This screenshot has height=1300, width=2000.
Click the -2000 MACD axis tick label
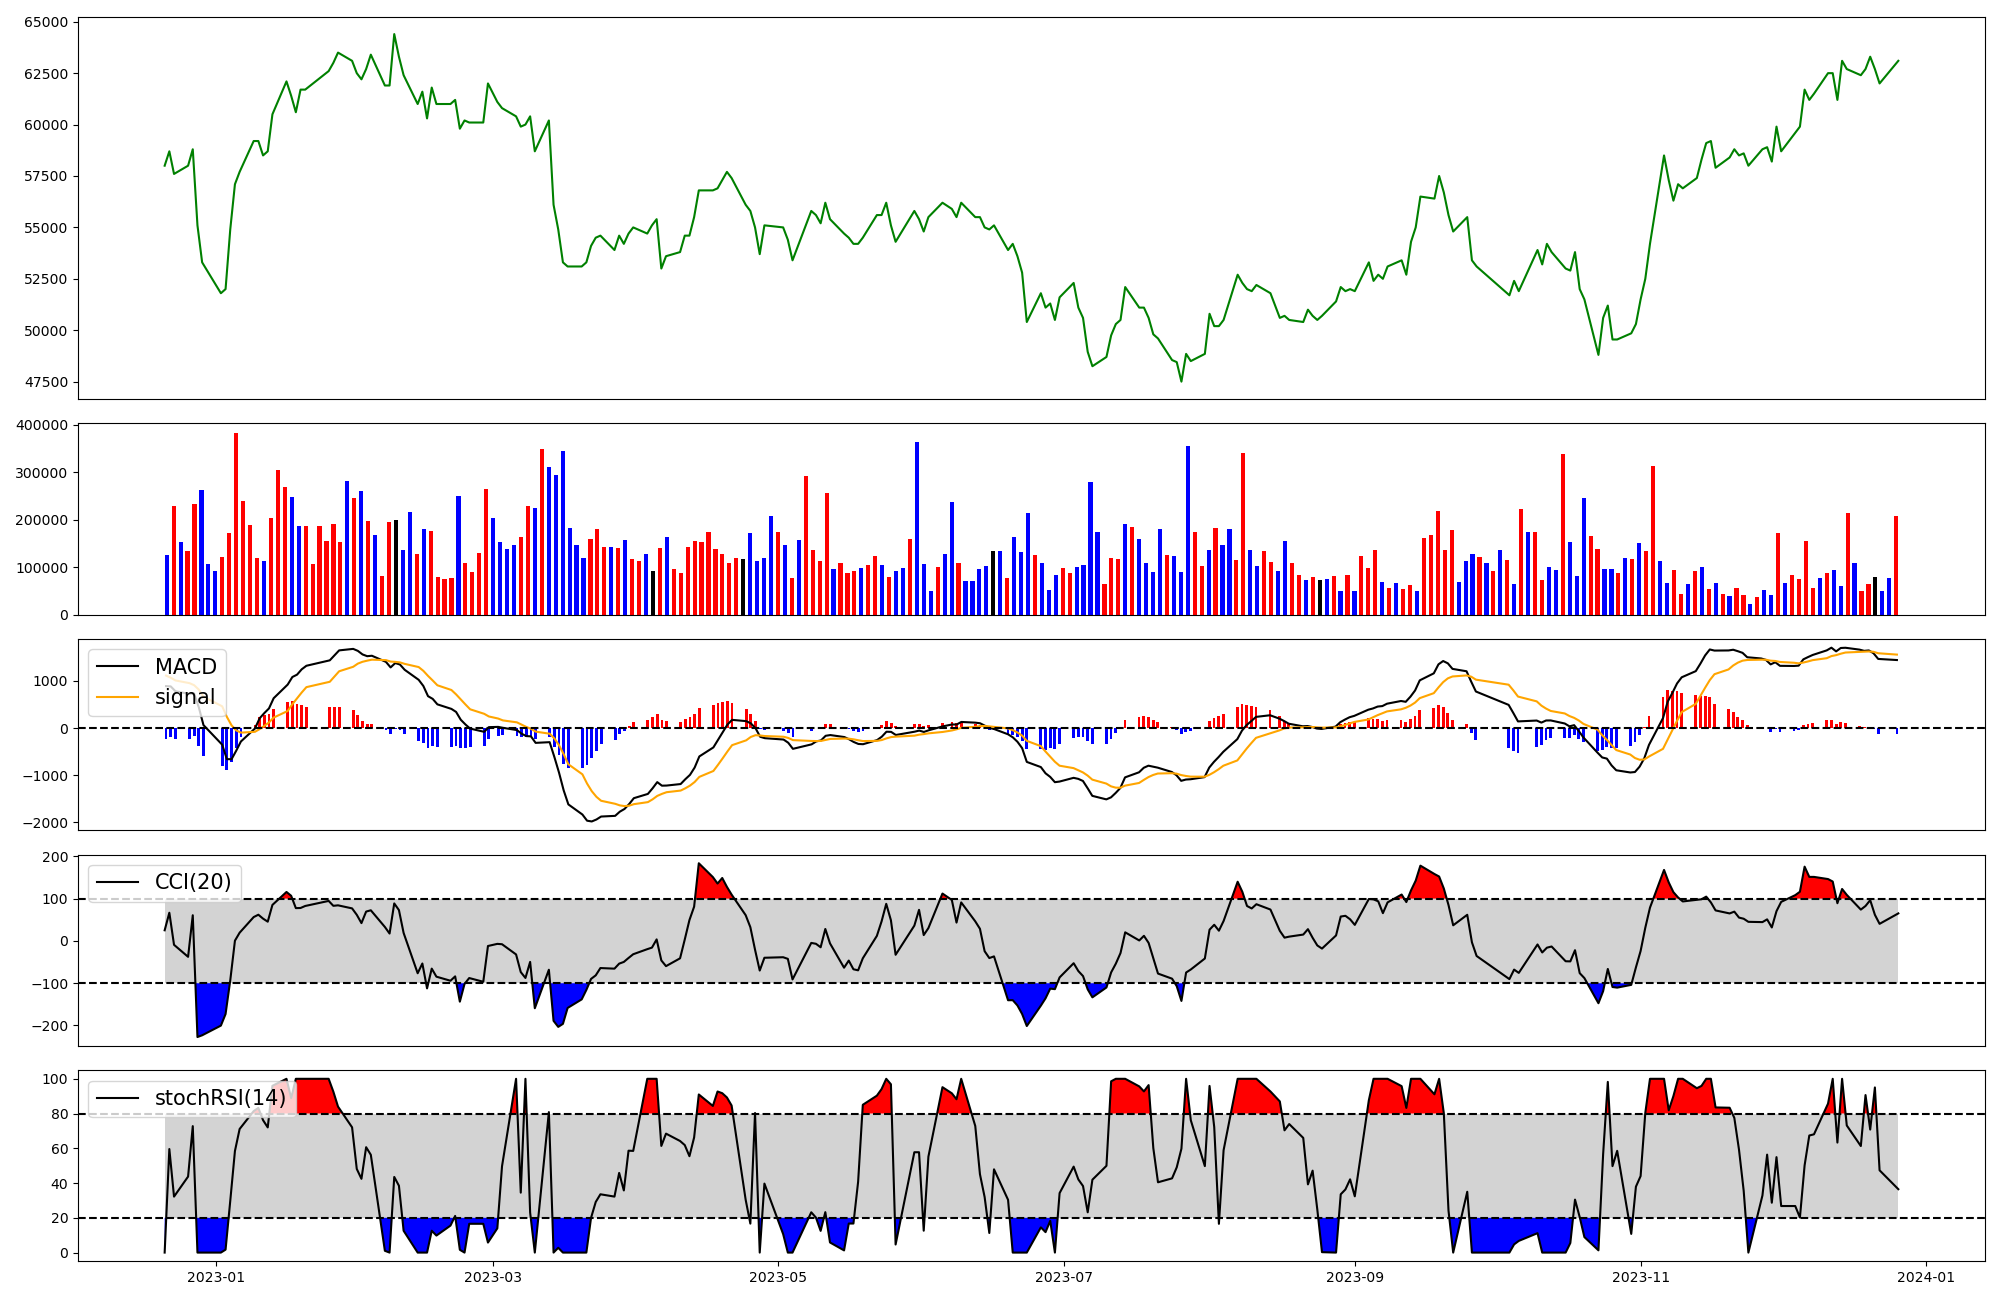[x=45, y=823]
